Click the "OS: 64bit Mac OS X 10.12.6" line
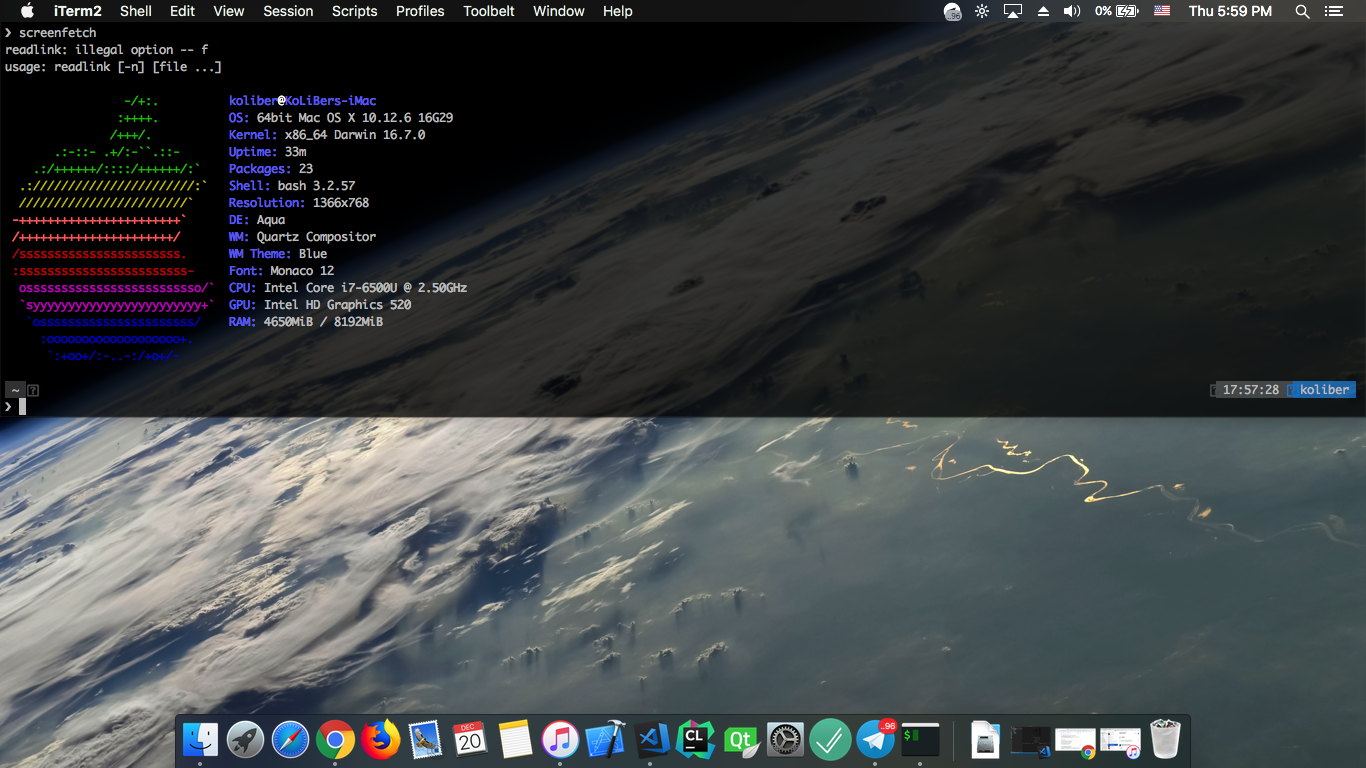 [341, 118]
